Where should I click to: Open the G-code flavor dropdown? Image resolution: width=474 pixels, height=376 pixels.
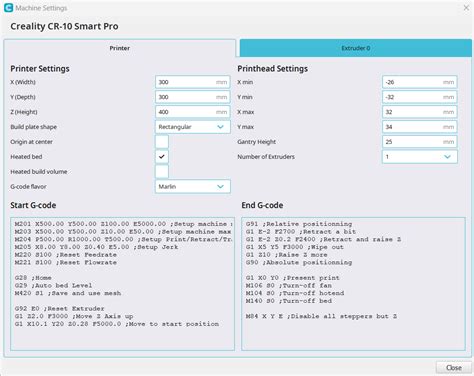193,187
